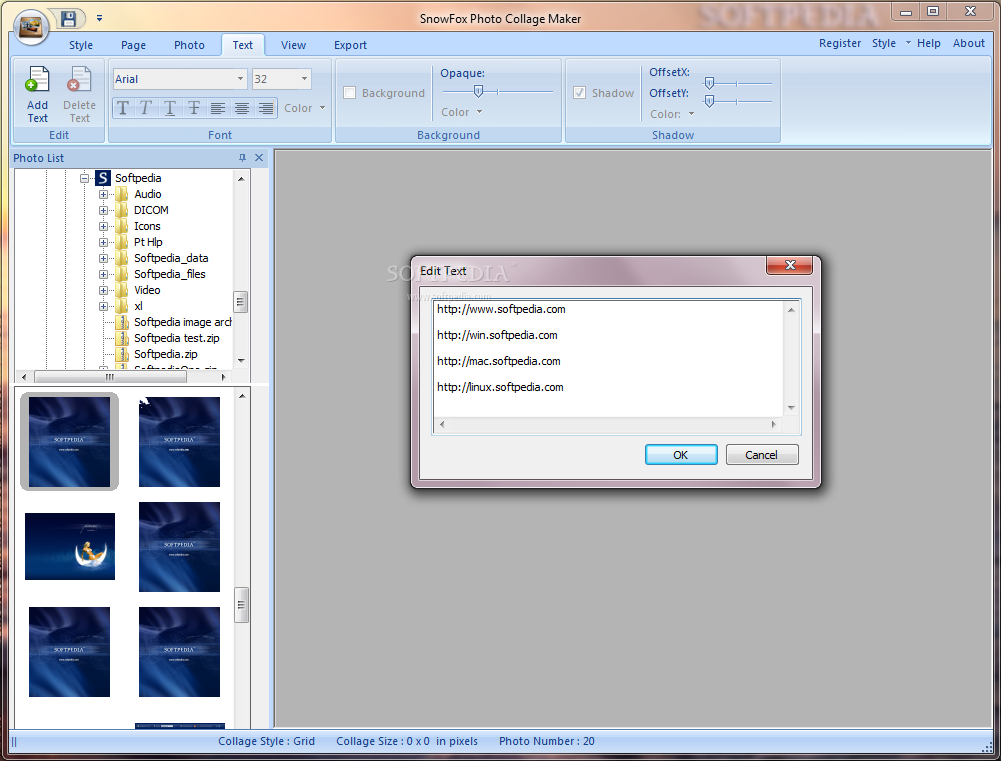Select the Text ribbon tab

[x=243, y=45]
